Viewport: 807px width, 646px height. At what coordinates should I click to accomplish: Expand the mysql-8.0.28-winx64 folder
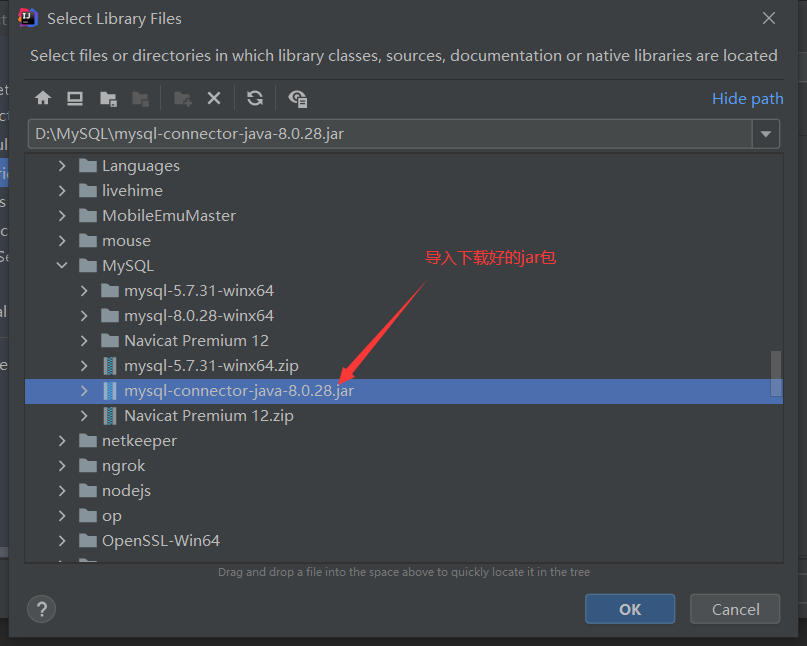point(84,316)
